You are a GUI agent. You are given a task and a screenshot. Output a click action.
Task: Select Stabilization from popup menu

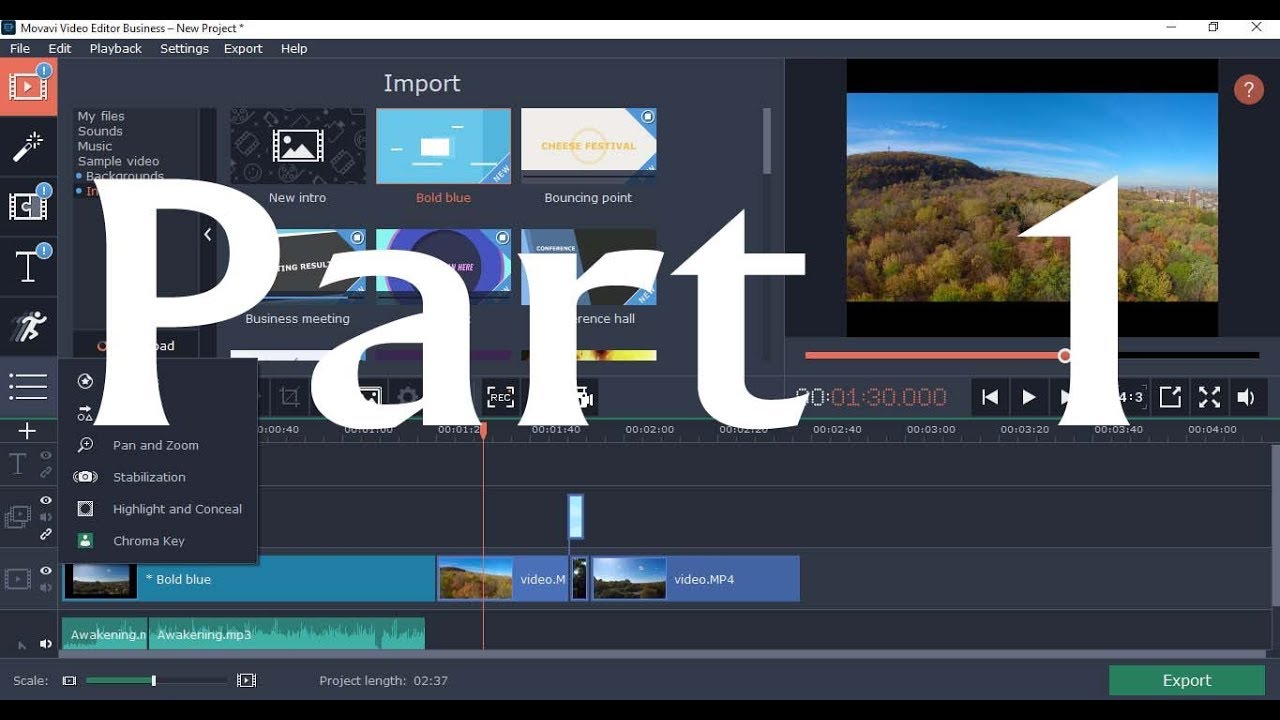(x=149, y=477)
